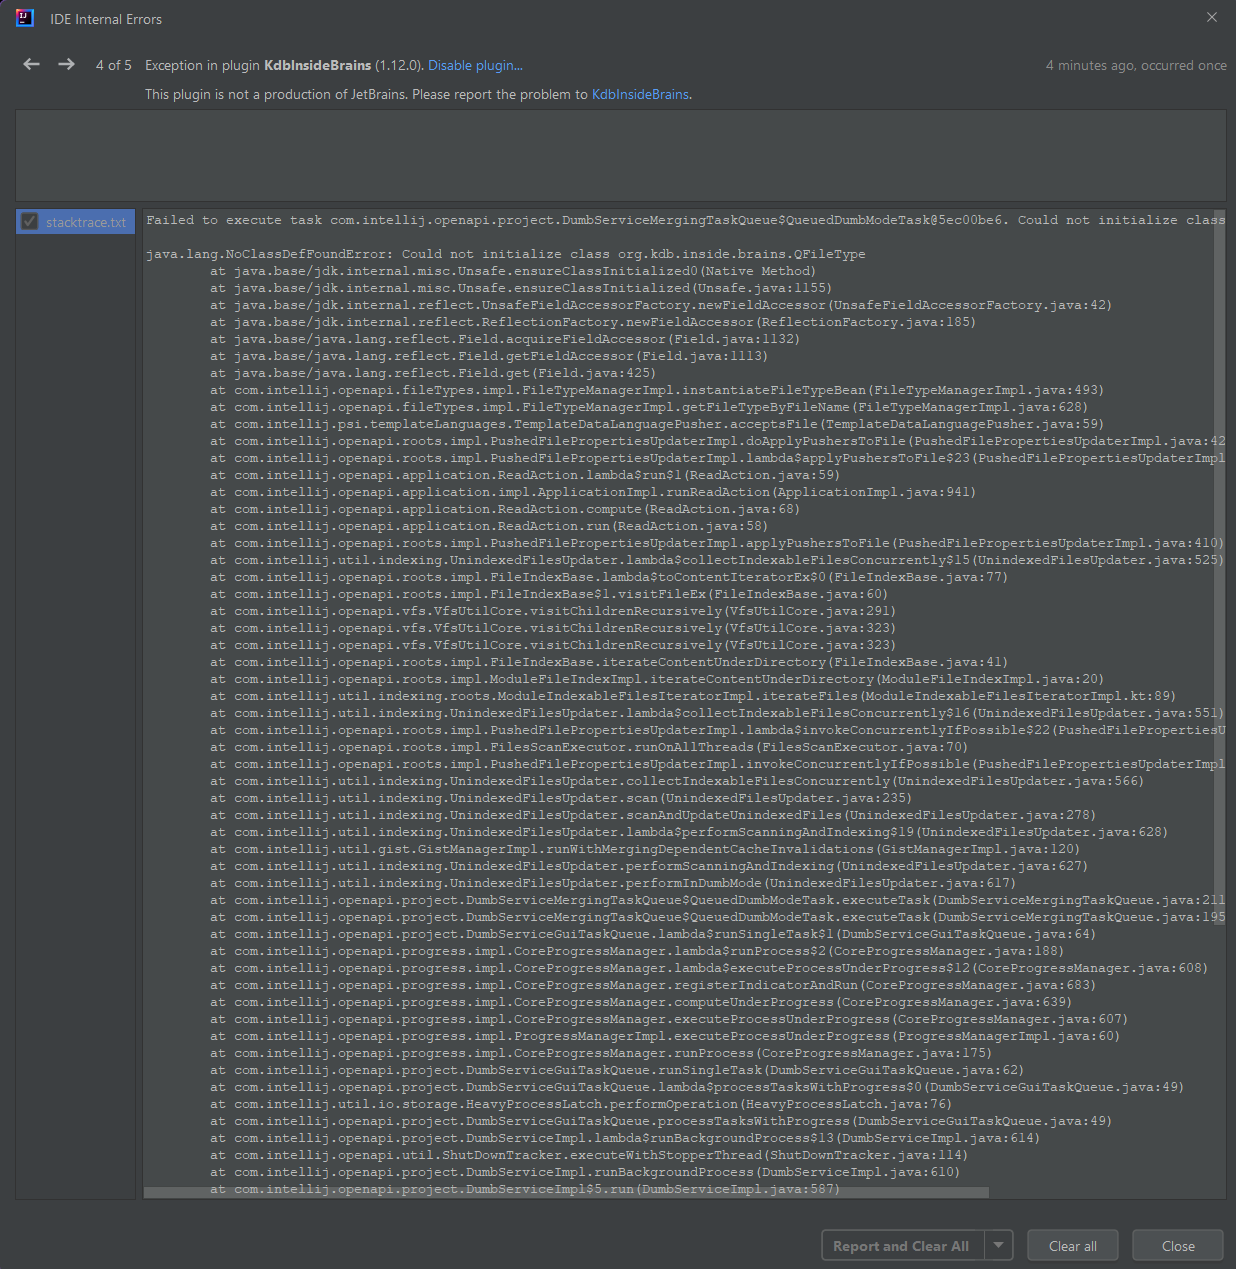Open the KdbInsideBrains report link
This screenshot has width=1236, height=1269.
[640, 94]
